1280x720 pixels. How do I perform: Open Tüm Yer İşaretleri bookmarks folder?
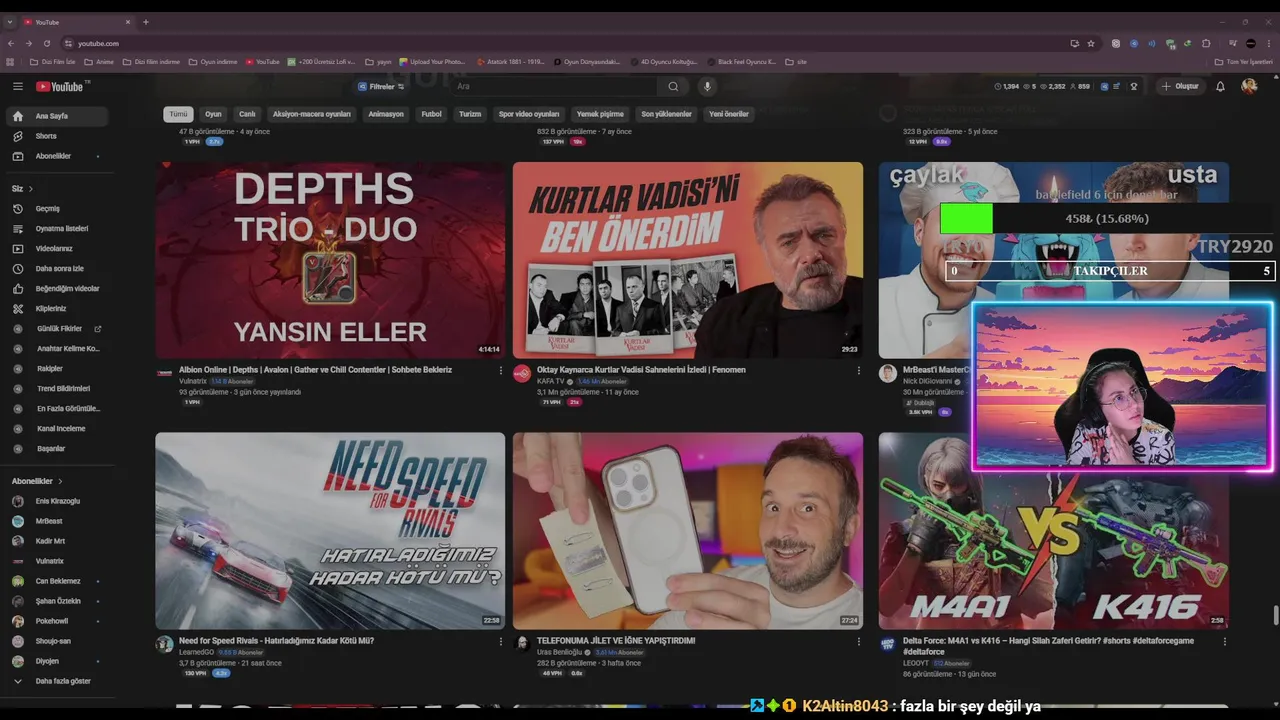pyautogui.click(x=1243, y=62)
